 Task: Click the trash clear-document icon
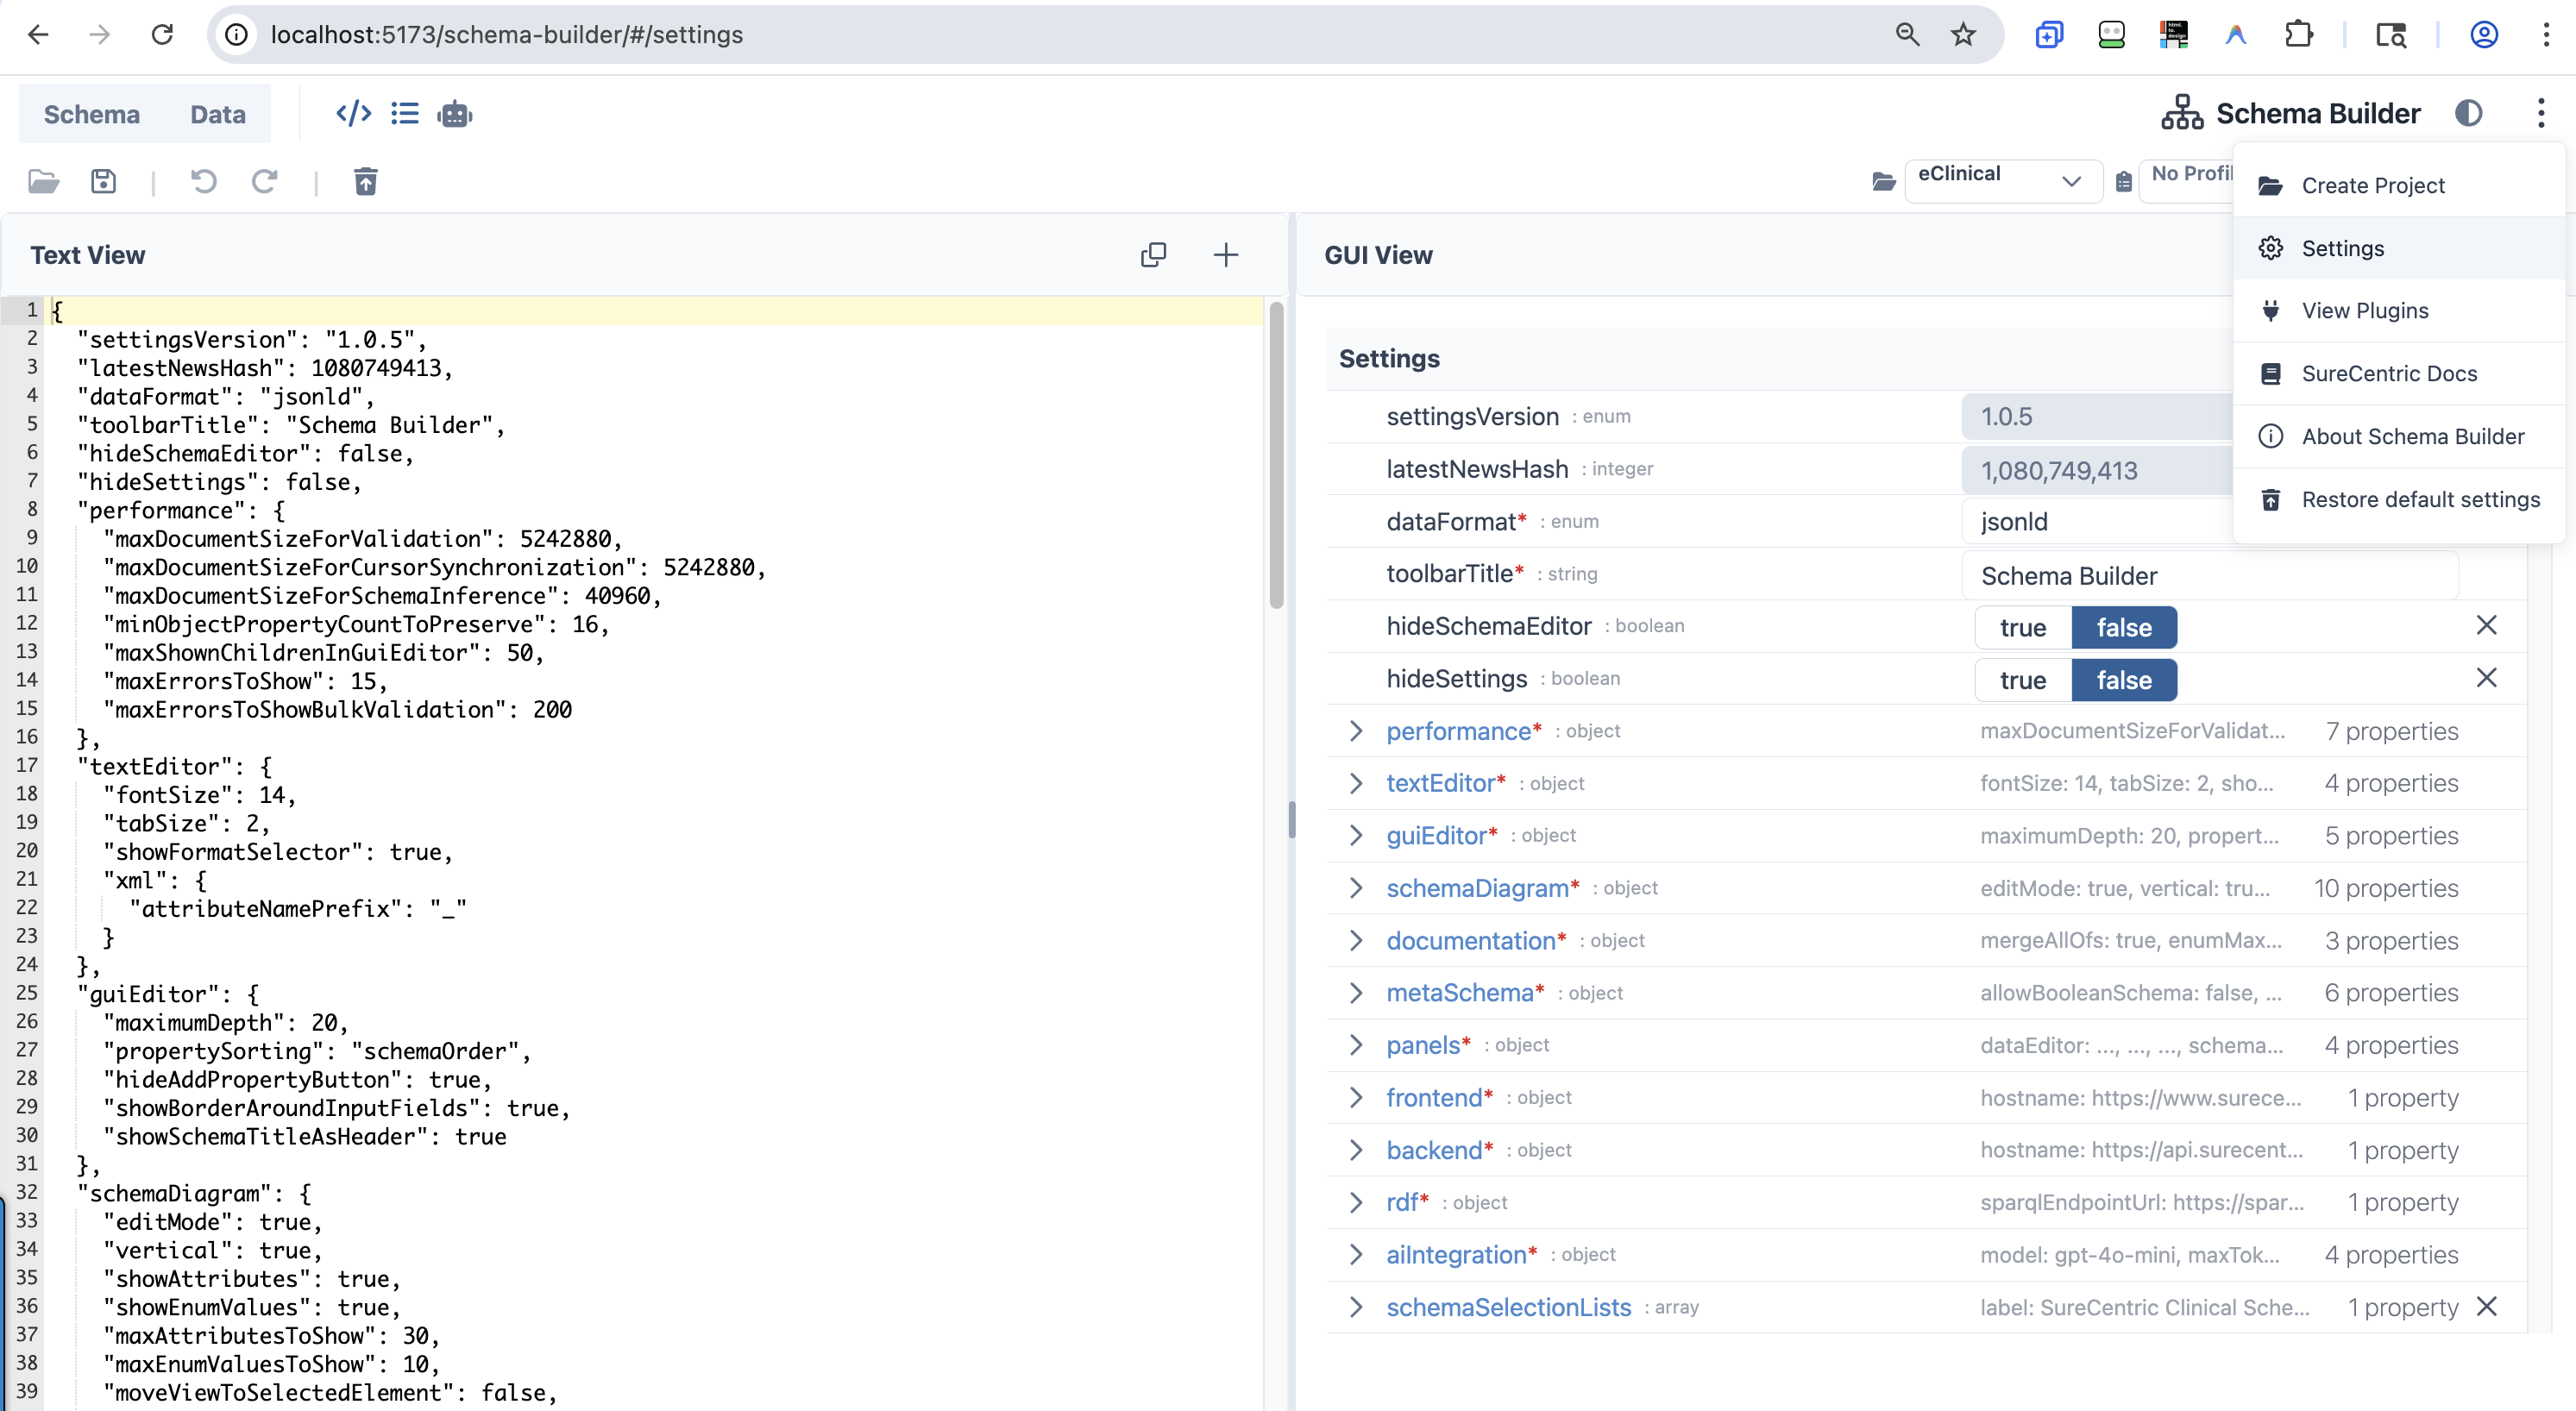[x=366, y=181]
